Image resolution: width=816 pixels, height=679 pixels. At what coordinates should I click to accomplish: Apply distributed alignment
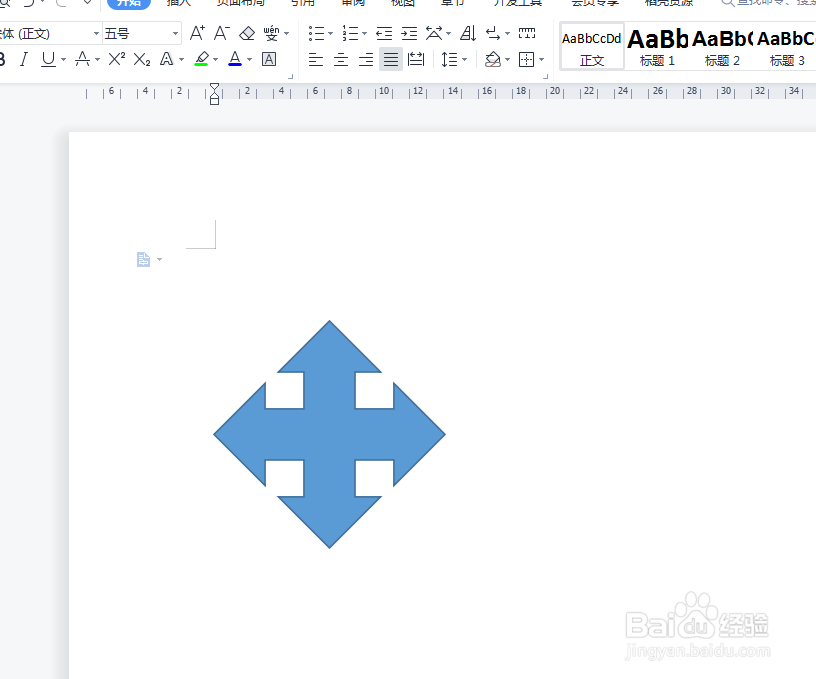pyautogui.click(x=416, y=59)
